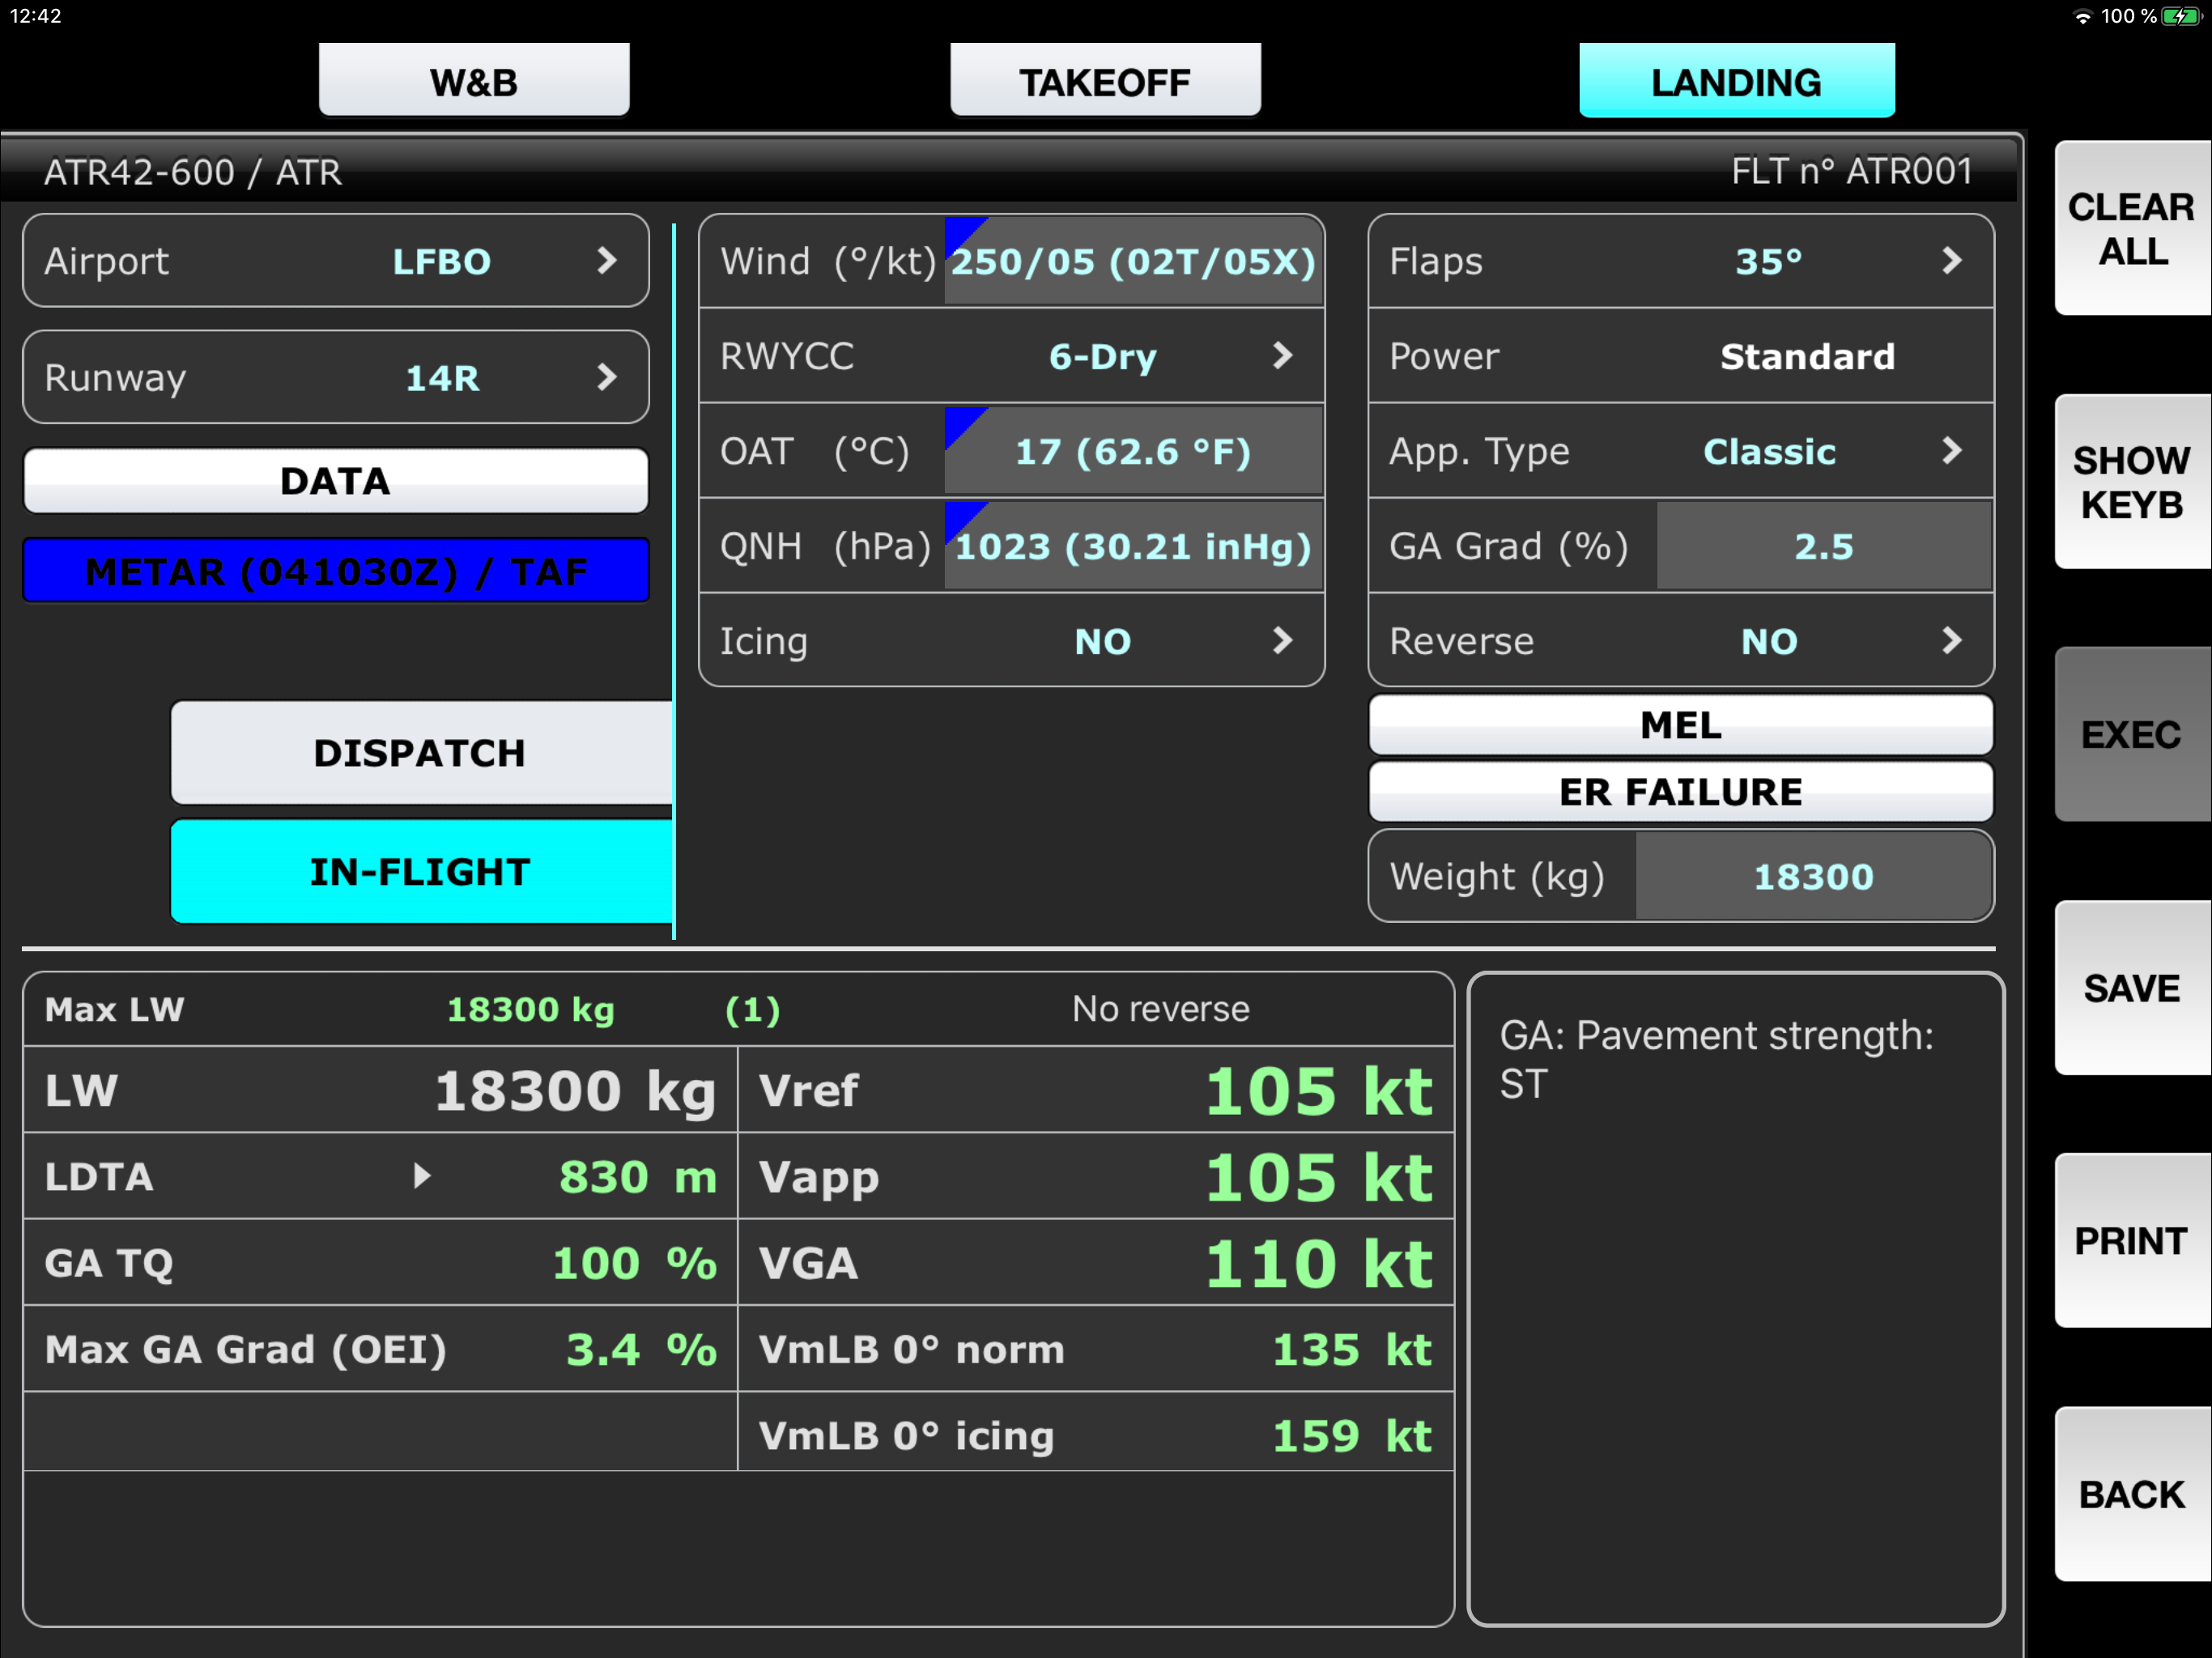Click the (1) limitation code
Image resolution: width=2212 pixels, height=1658 pixels.
click(752, 1010)
